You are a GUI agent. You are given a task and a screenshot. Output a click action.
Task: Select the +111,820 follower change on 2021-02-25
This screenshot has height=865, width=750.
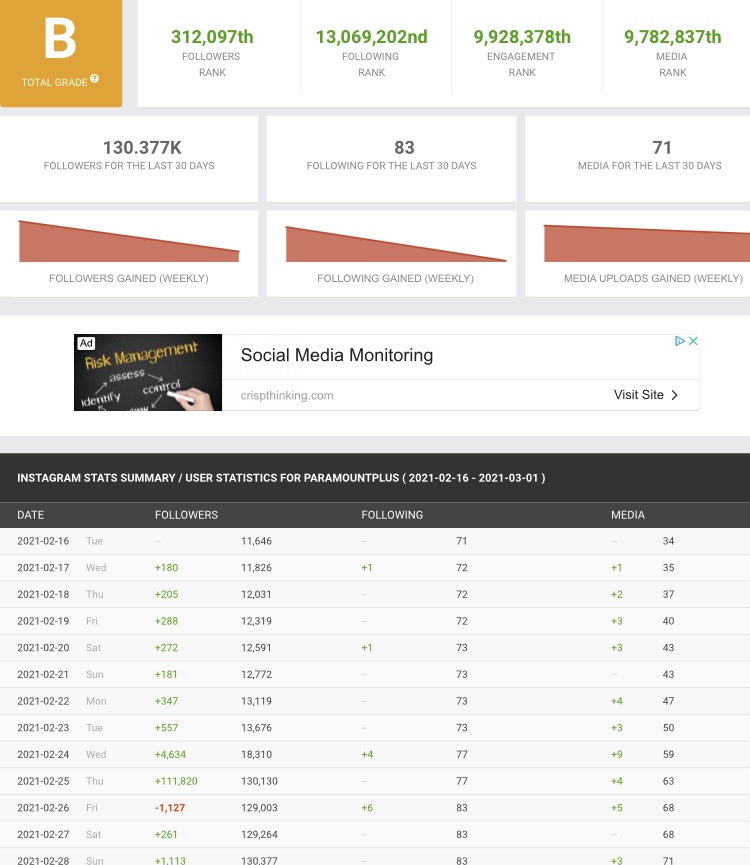[176, 781]
